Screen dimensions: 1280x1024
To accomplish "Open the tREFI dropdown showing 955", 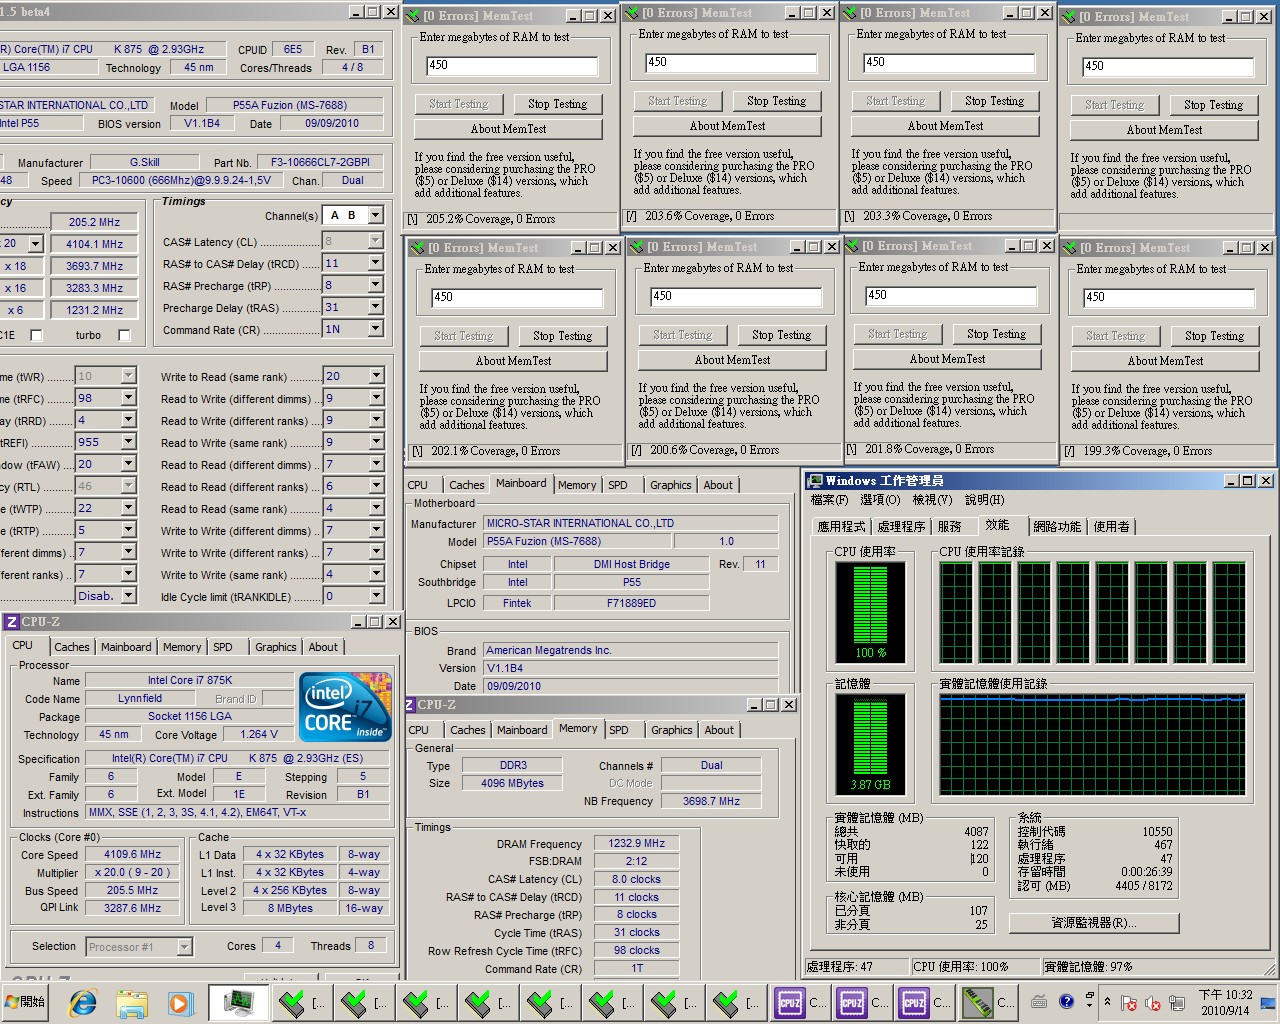I will point(128,442).
